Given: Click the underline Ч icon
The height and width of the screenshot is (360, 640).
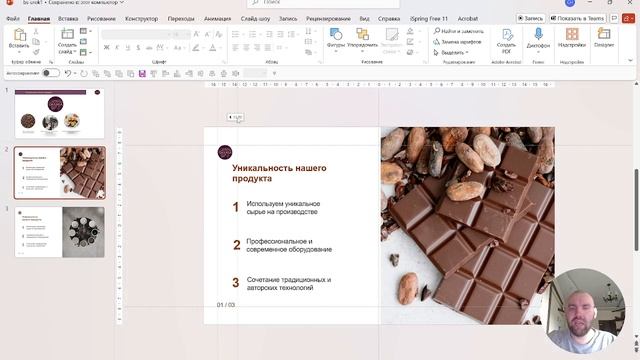Looking at the screenshot, I should (128, 48).
